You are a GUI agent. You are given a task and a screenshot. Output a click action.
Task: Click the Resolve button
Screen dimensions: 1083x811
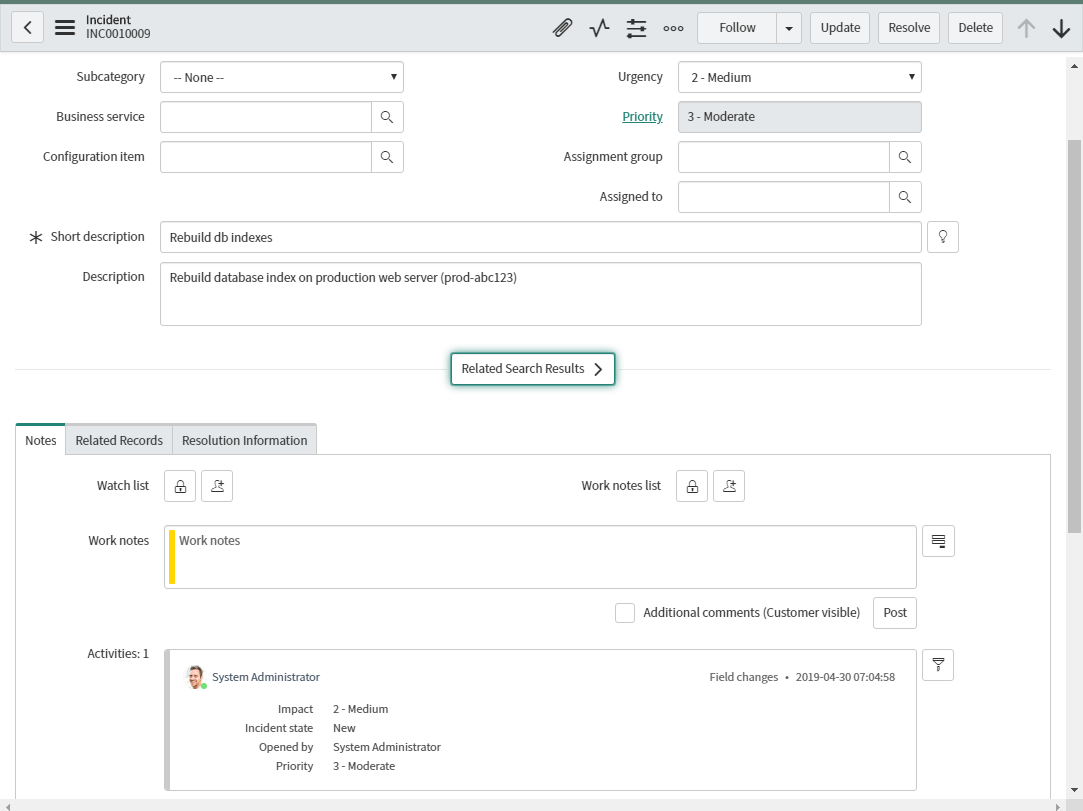(x=908, y=28)
